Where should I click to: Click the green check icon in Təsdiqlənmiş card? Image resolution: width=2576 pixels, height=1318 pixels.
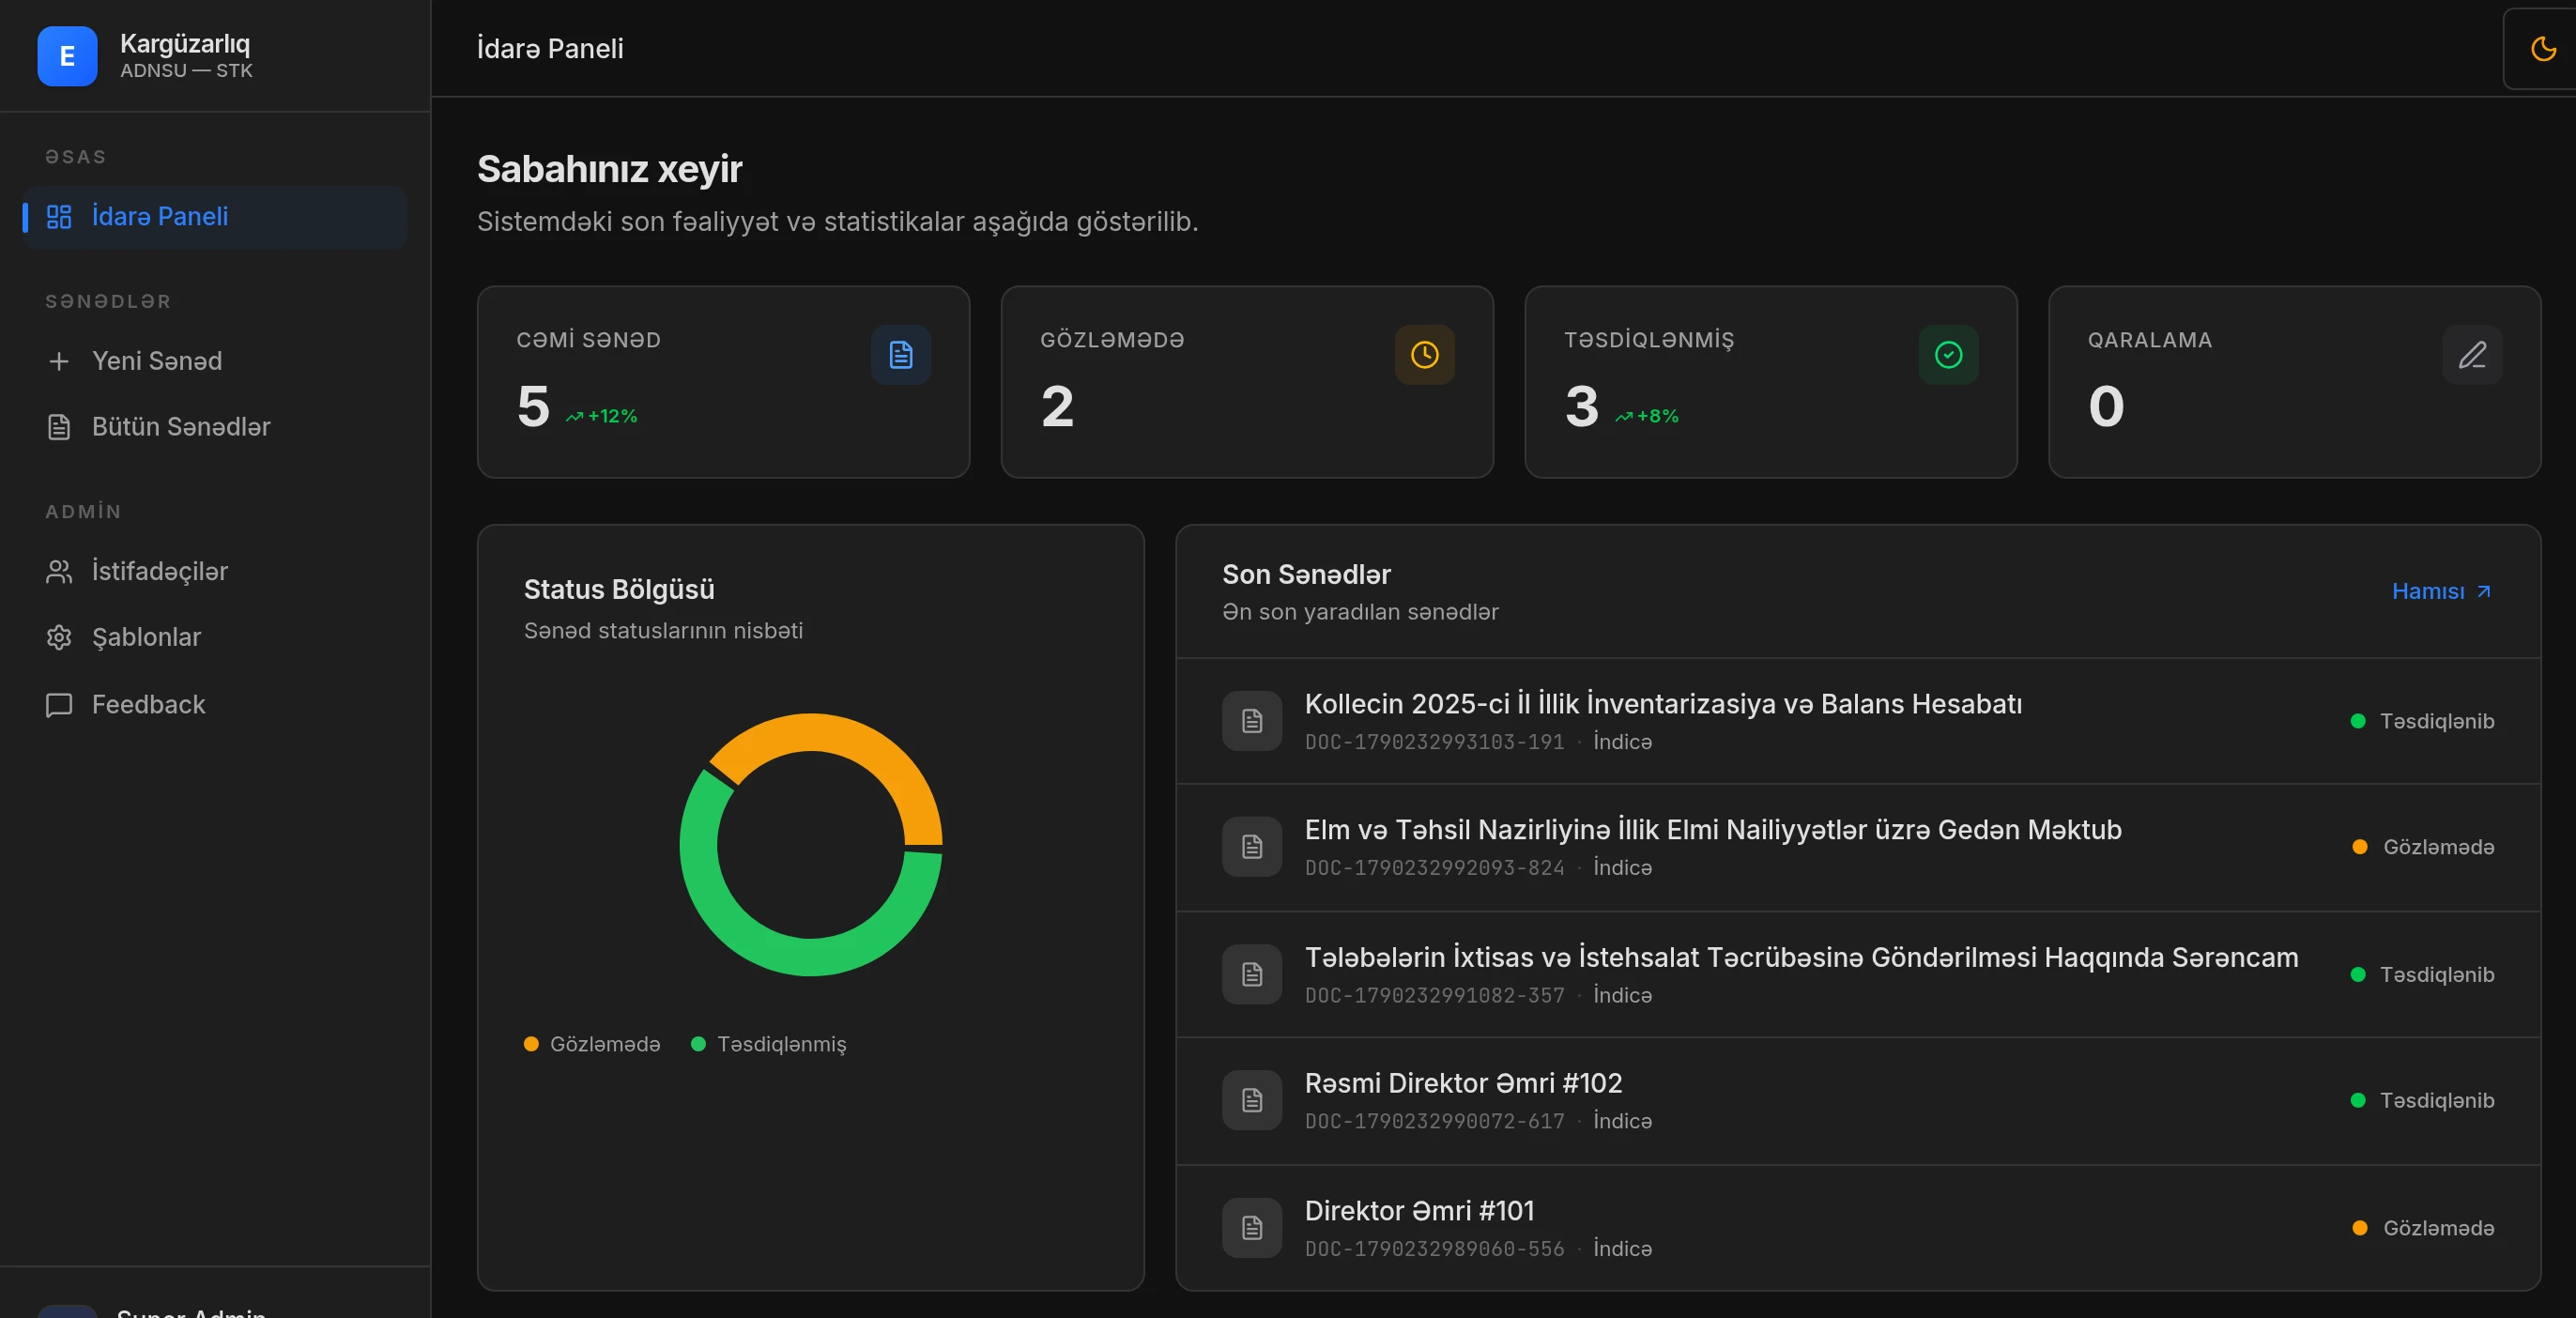(1949, 355)
